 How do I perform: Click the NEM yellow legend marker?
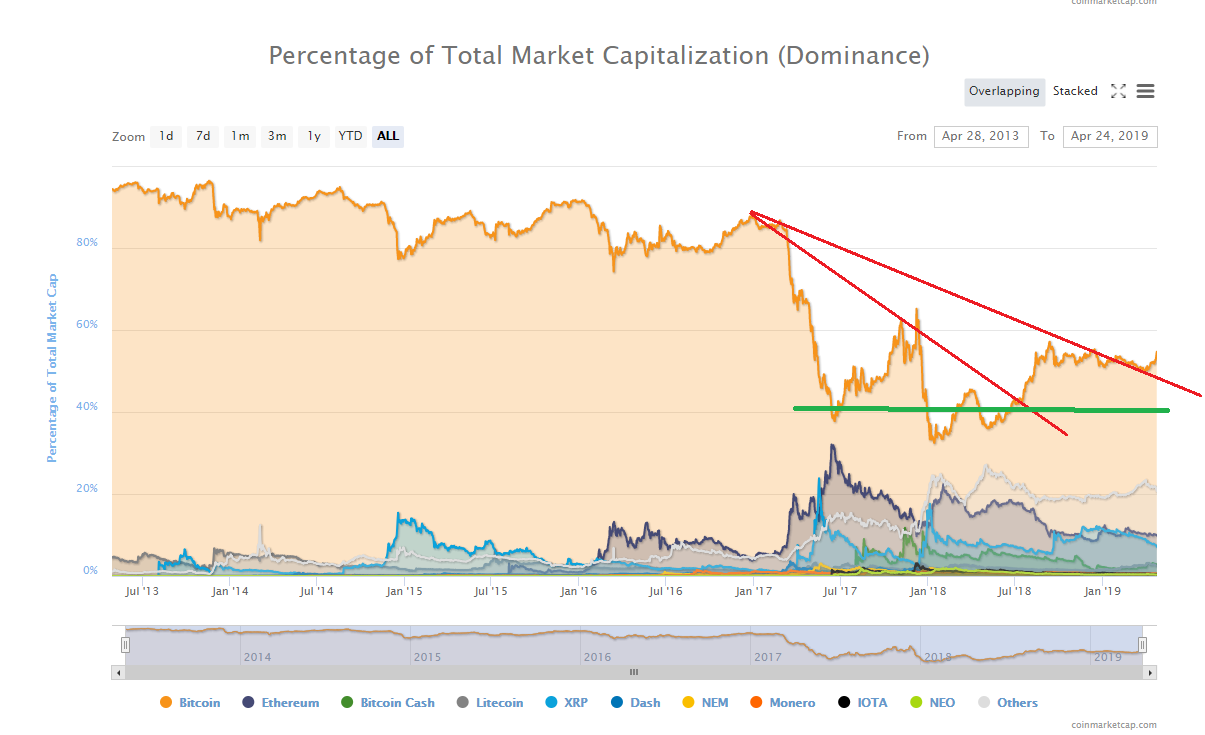click(686, 702)
